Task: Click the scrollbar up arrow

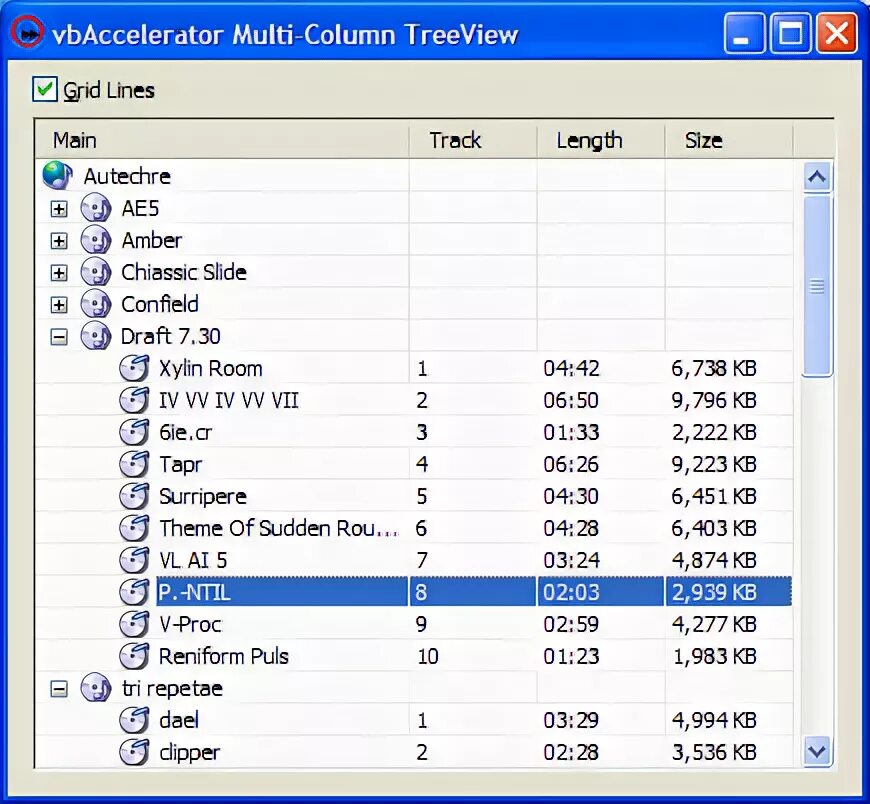Action: pyautogui.click(x=817, y=176)
